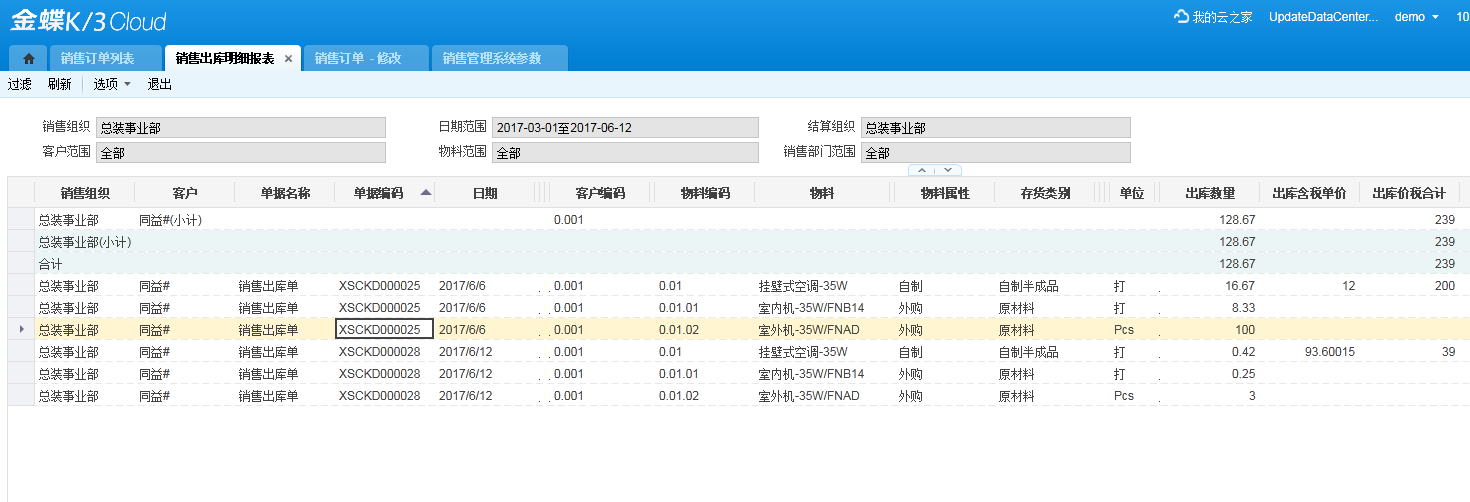Select the selected XSCKD000025 cell in highlighted row

384,329
